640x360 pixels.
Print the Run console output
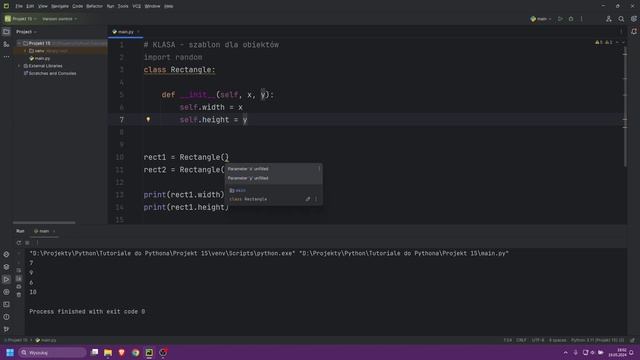19,287
